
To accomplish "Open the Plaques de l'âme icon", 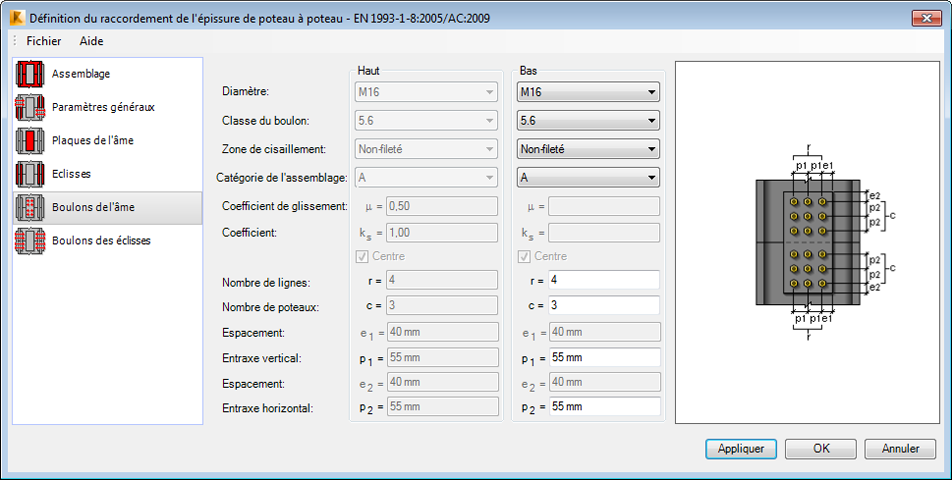I will point(30,140).
